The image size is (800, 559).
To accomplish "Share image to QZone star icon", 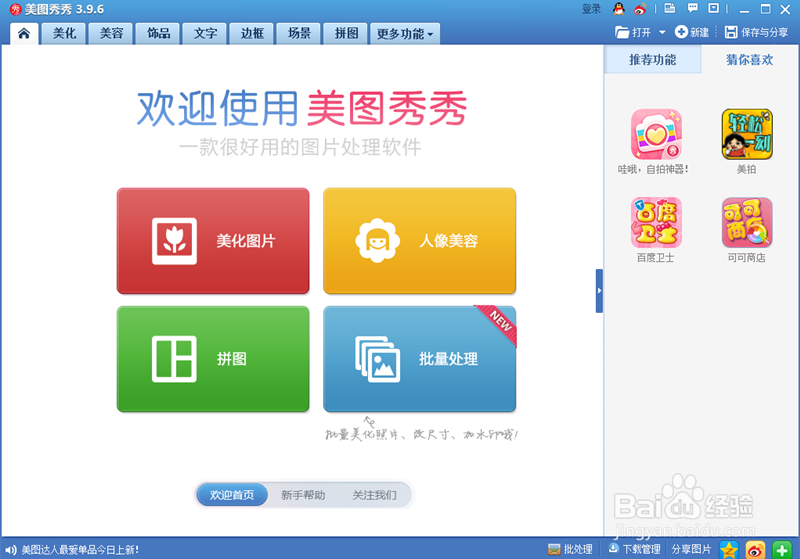I will tap(729, 550).
